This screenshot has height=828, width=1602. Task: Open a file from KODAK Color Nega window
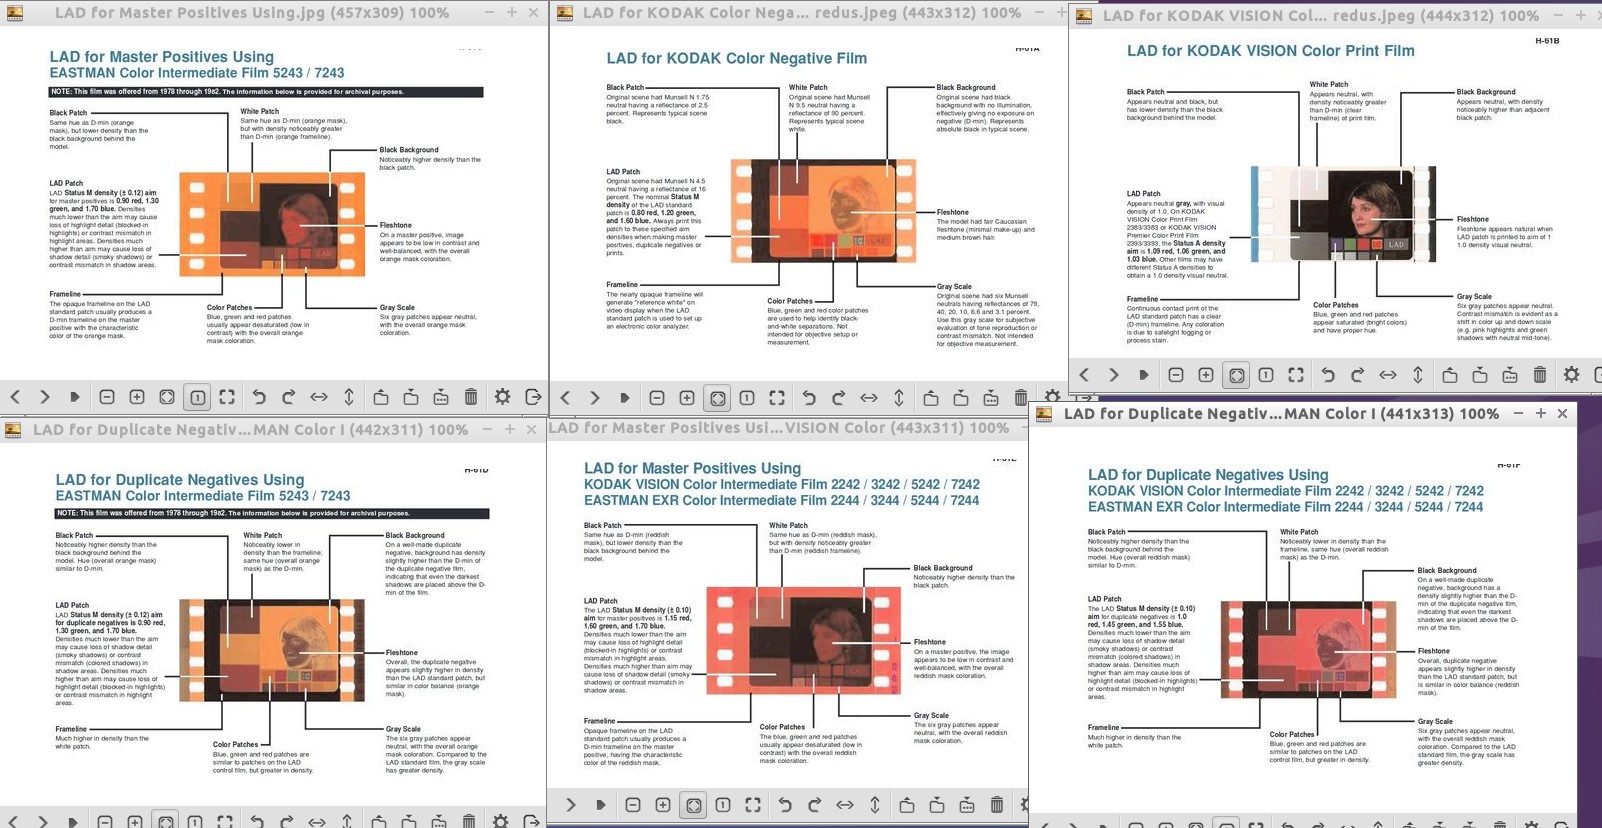(931, 398)
